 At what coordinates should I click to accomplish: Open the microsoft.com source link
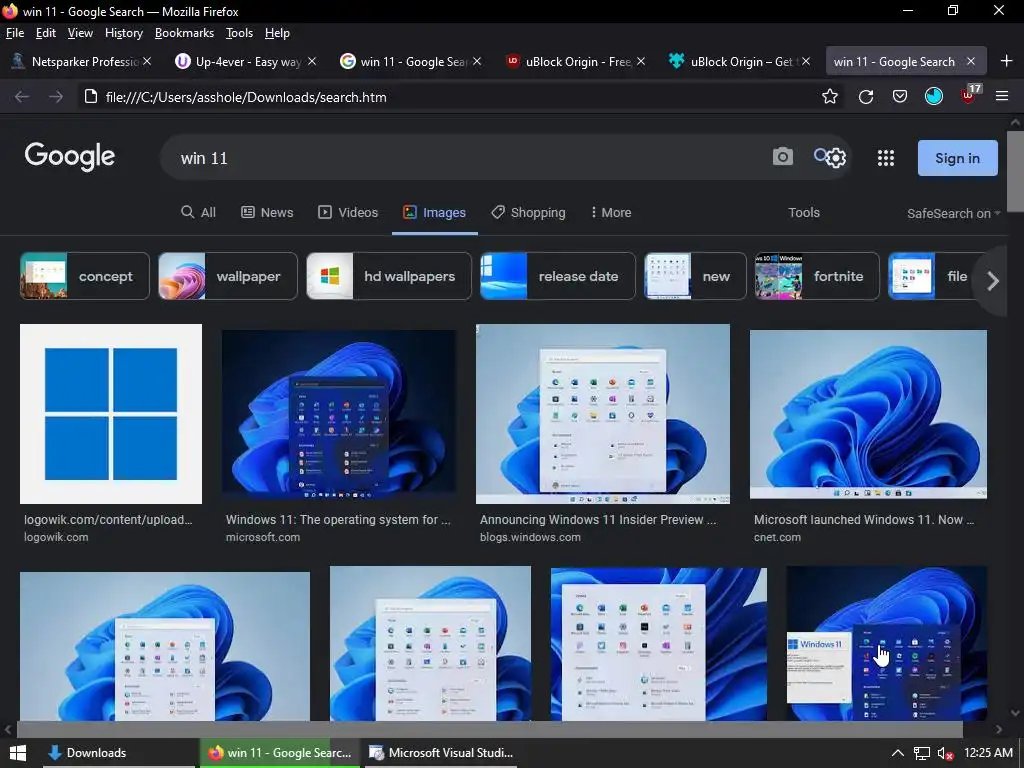pos(263,537)
